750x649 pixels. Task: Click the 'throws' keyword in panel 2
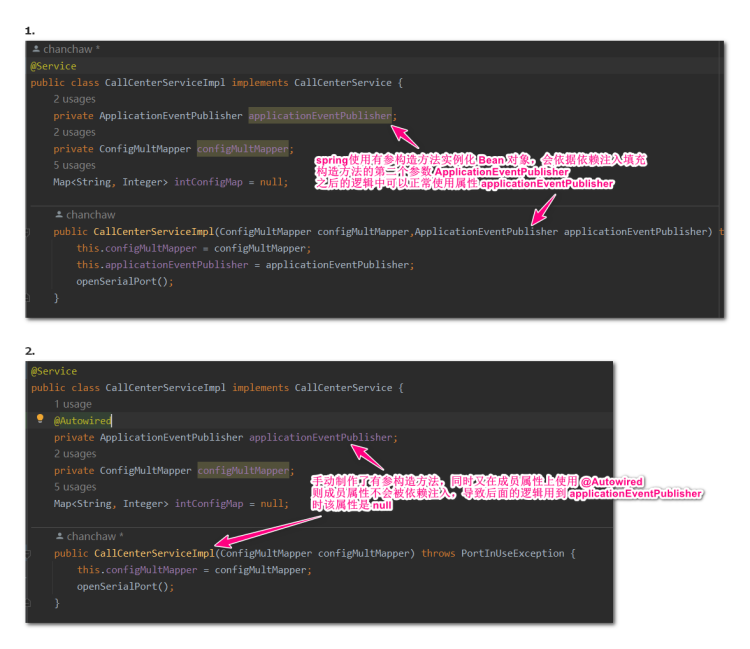(x=438, y=553)
